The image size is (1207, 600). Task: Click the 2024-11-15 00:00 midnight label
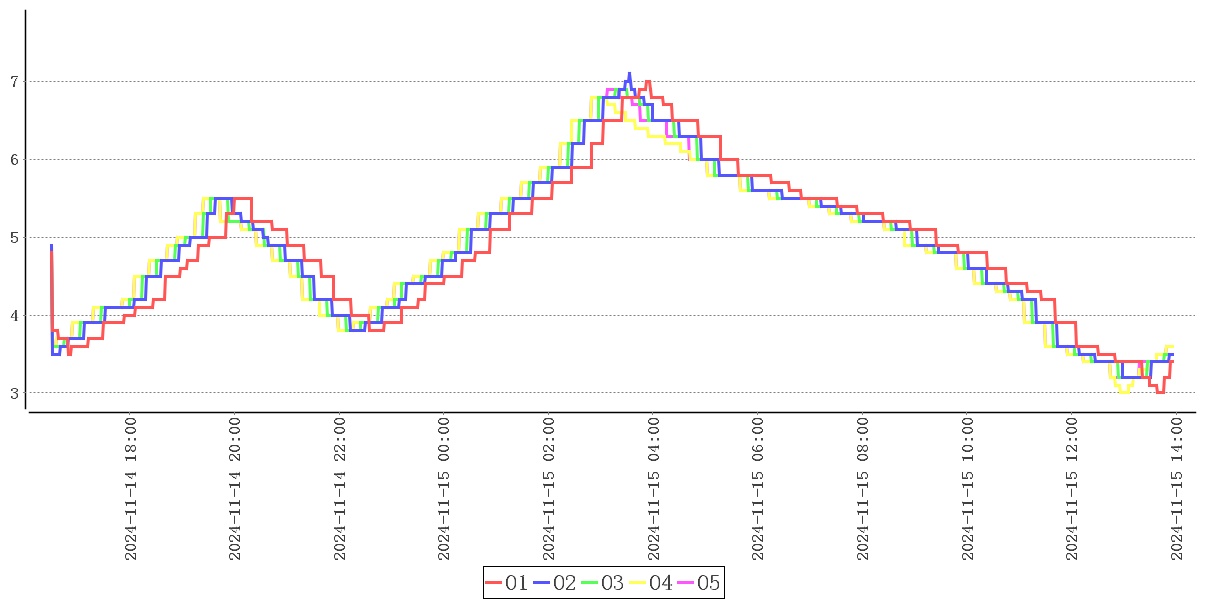[x=444, y=489]
